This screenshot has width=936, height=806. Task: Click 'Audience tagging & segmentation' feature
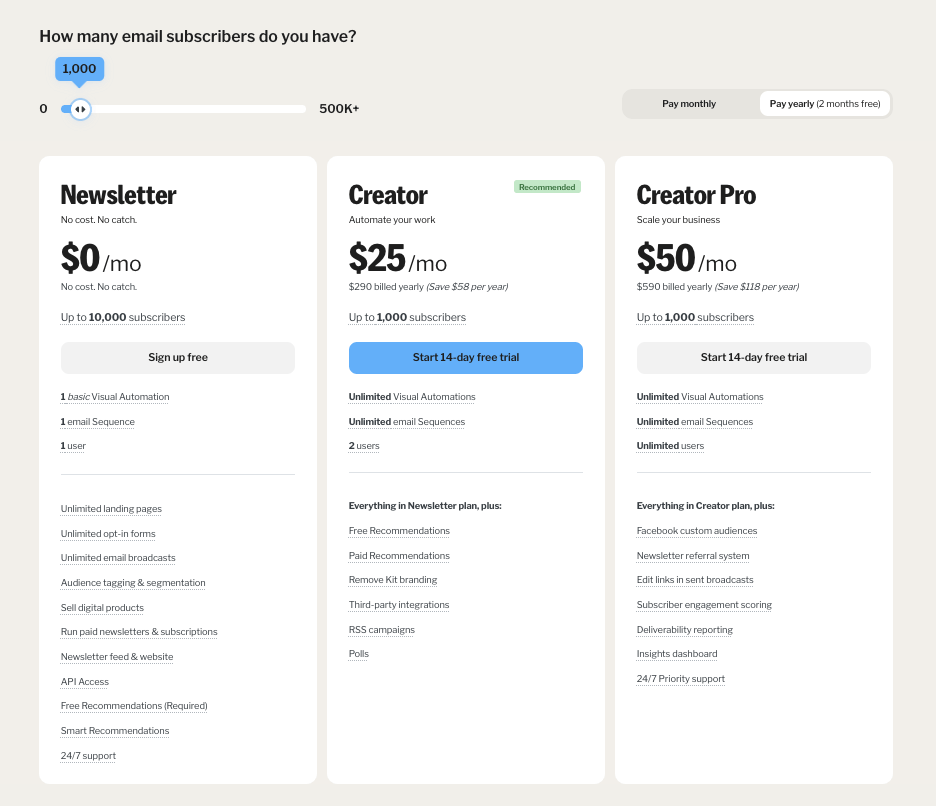[133, 583]
